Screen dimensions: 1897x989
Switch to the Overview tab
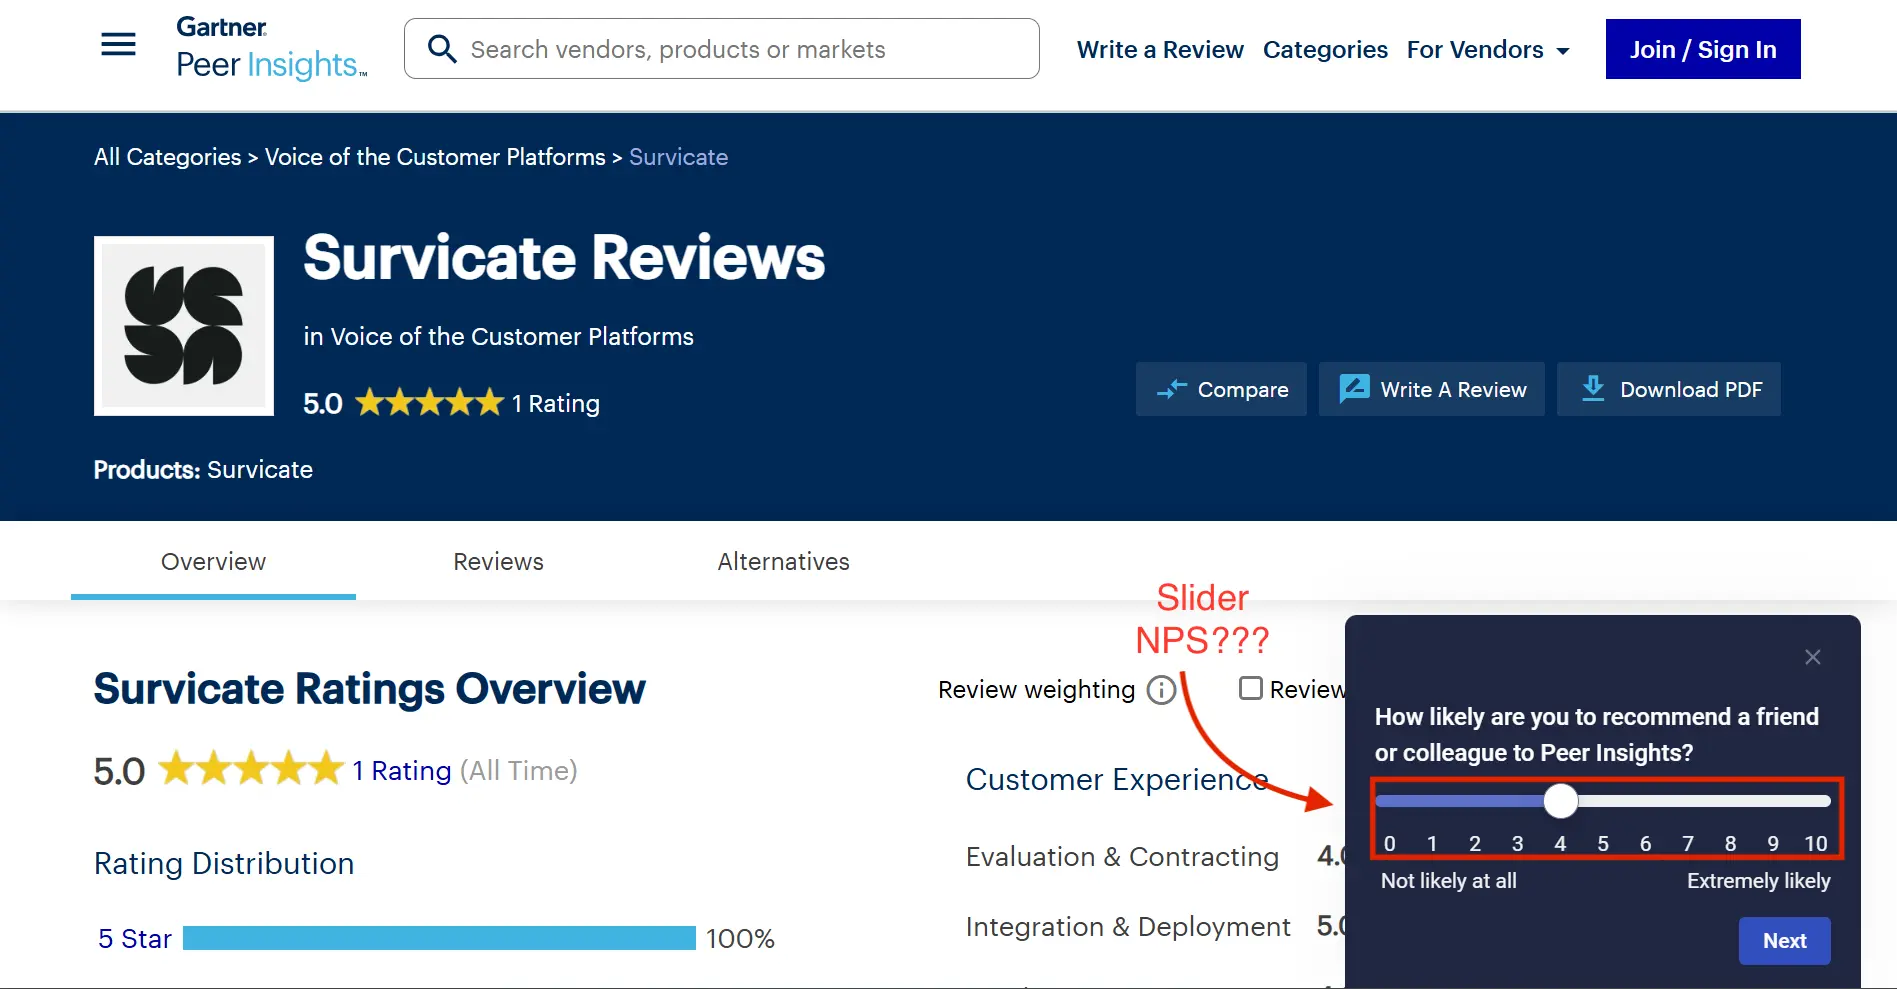click(213, 562)
